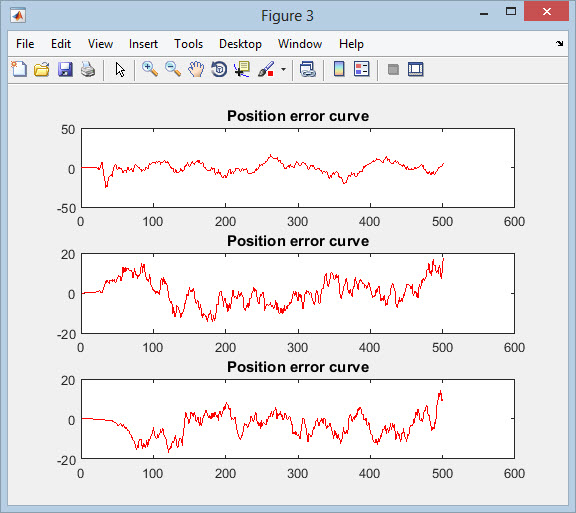The width and height of the screenshot is (576, 513).
Task: Click the New Figure icon
Action: 19,69
